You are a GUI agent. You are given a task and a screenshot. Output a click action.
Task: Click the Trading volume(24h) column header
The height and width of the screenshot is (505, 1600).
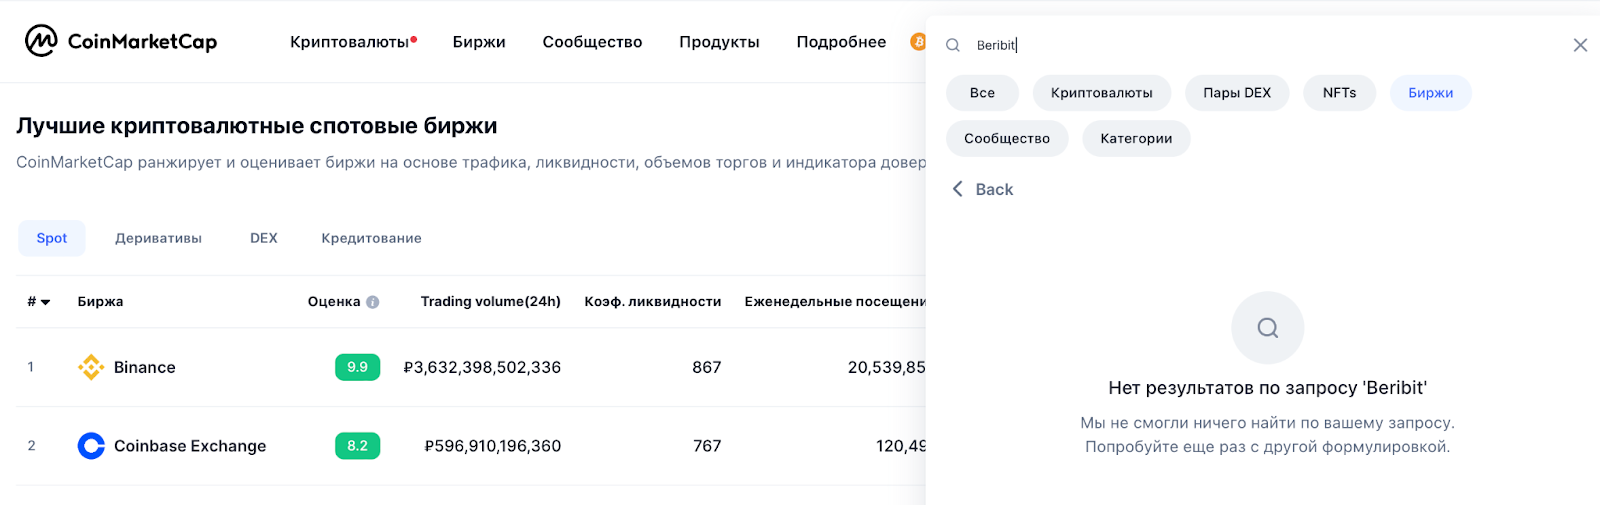click(x=490, y=302)
